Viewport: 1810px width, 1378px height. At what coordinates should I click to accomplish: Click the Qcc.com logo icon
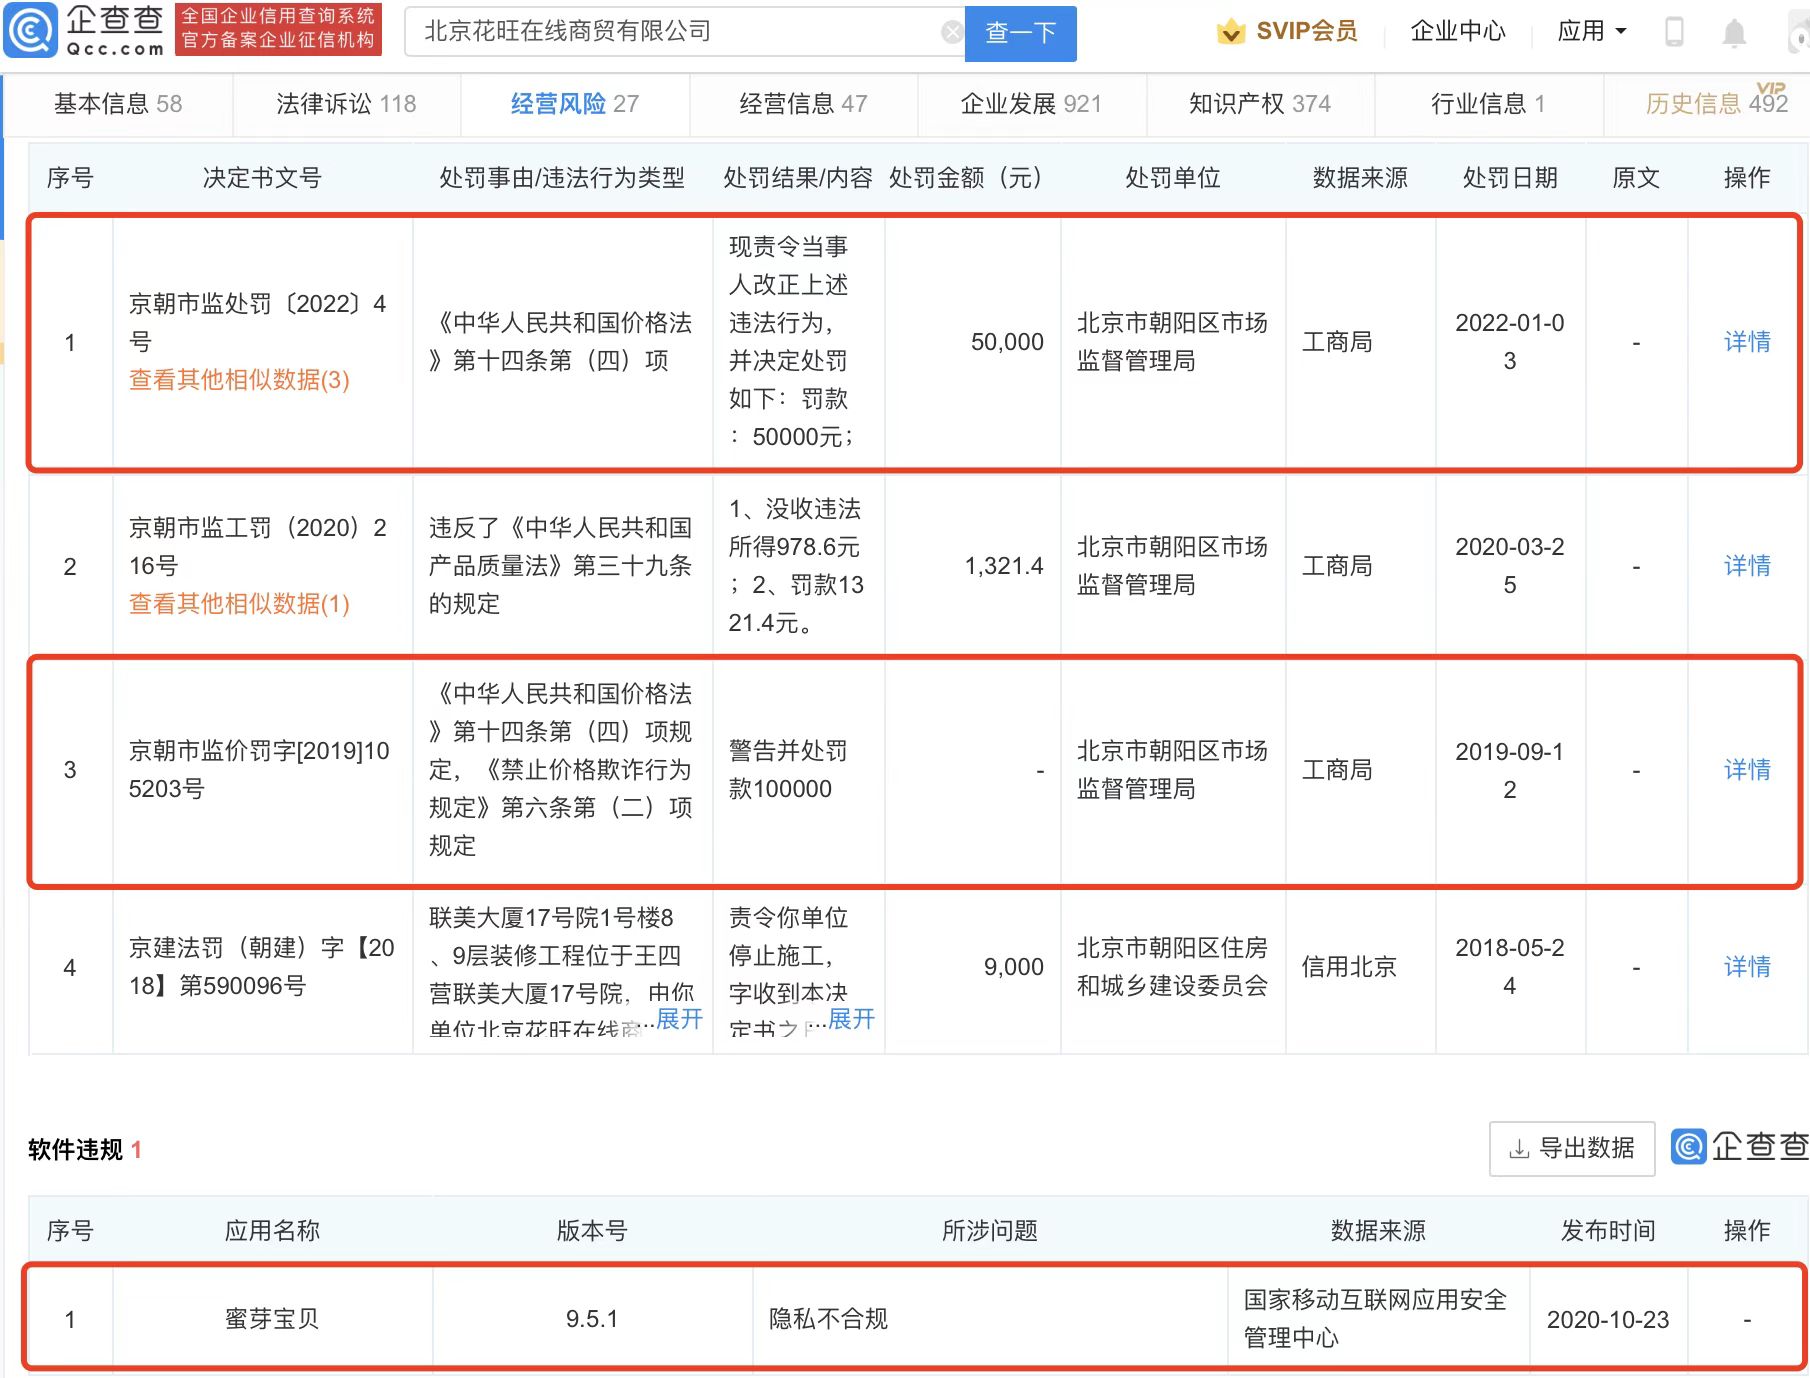click(x=32, y=31)
